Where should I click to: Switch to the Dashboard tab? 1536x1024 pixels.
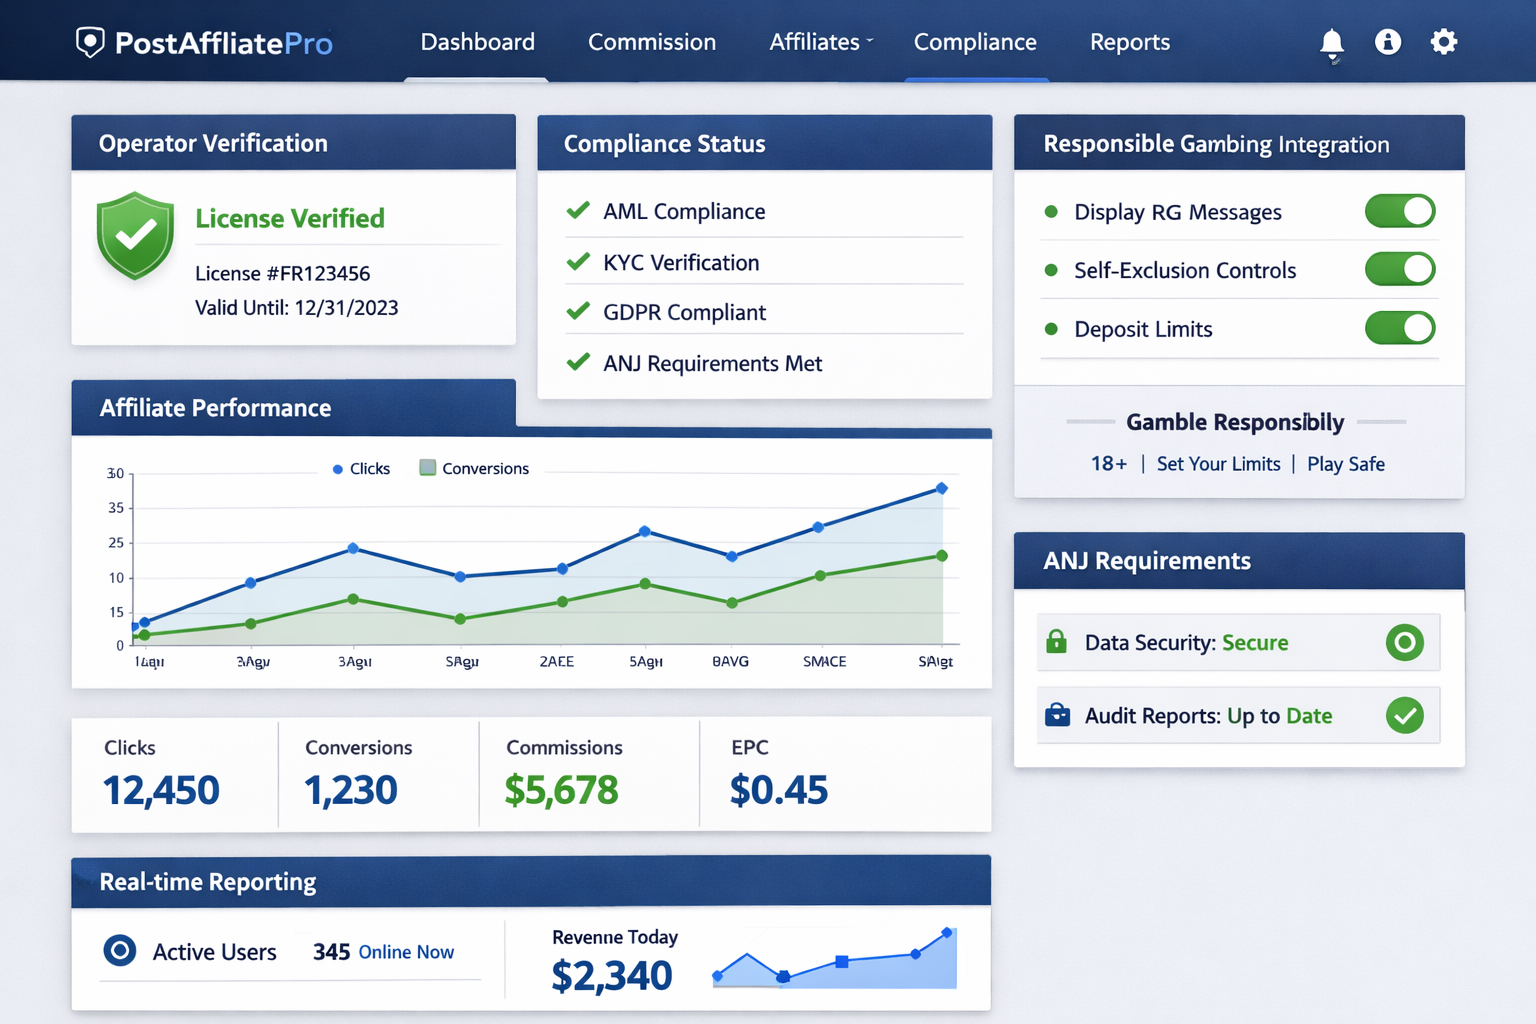click(477, 41)
